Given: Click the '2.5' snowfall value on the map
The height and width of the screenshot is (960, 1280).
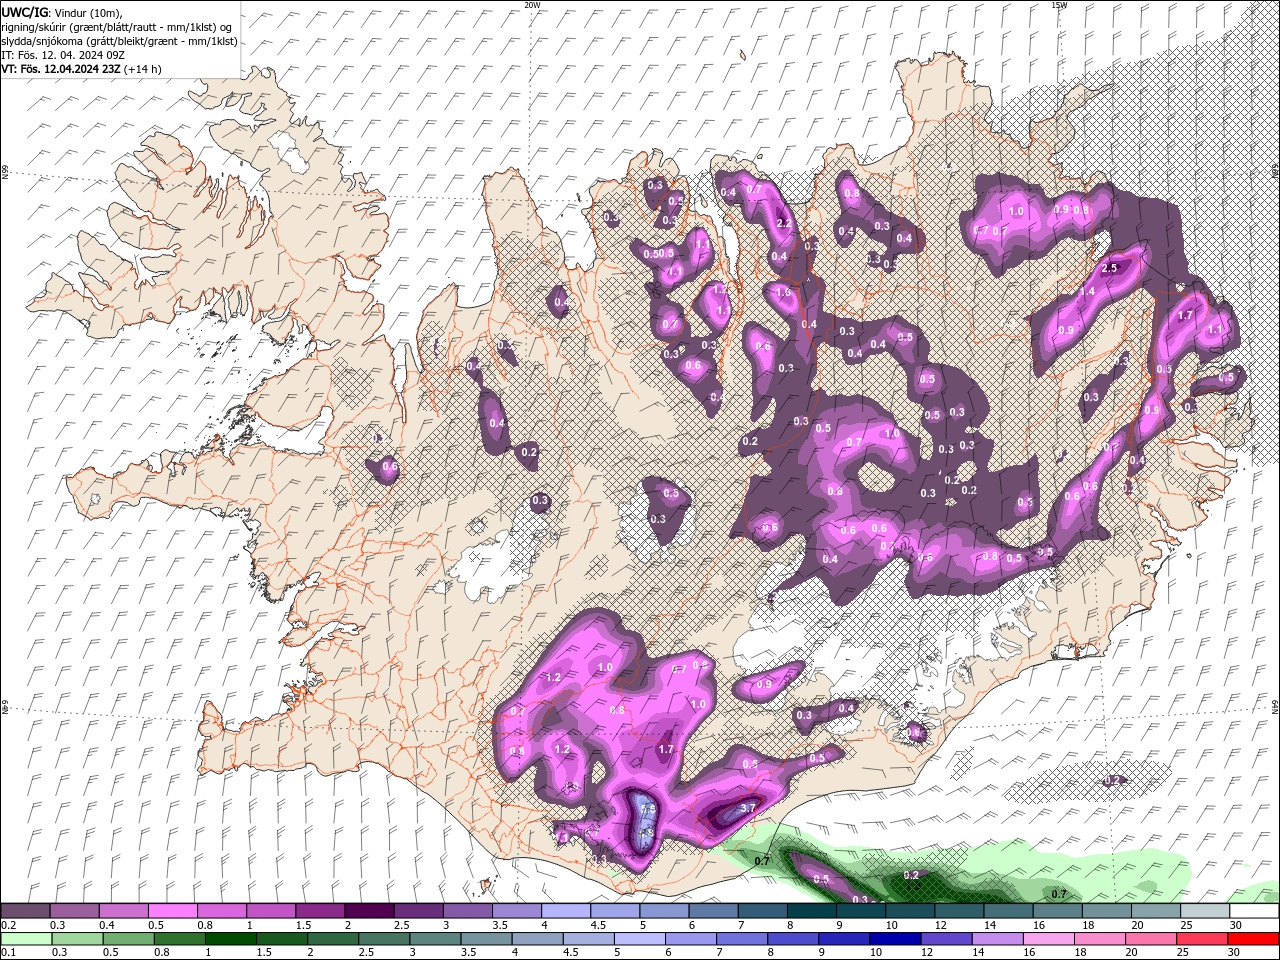Looking at the screenshot, I should (1109, 268).
